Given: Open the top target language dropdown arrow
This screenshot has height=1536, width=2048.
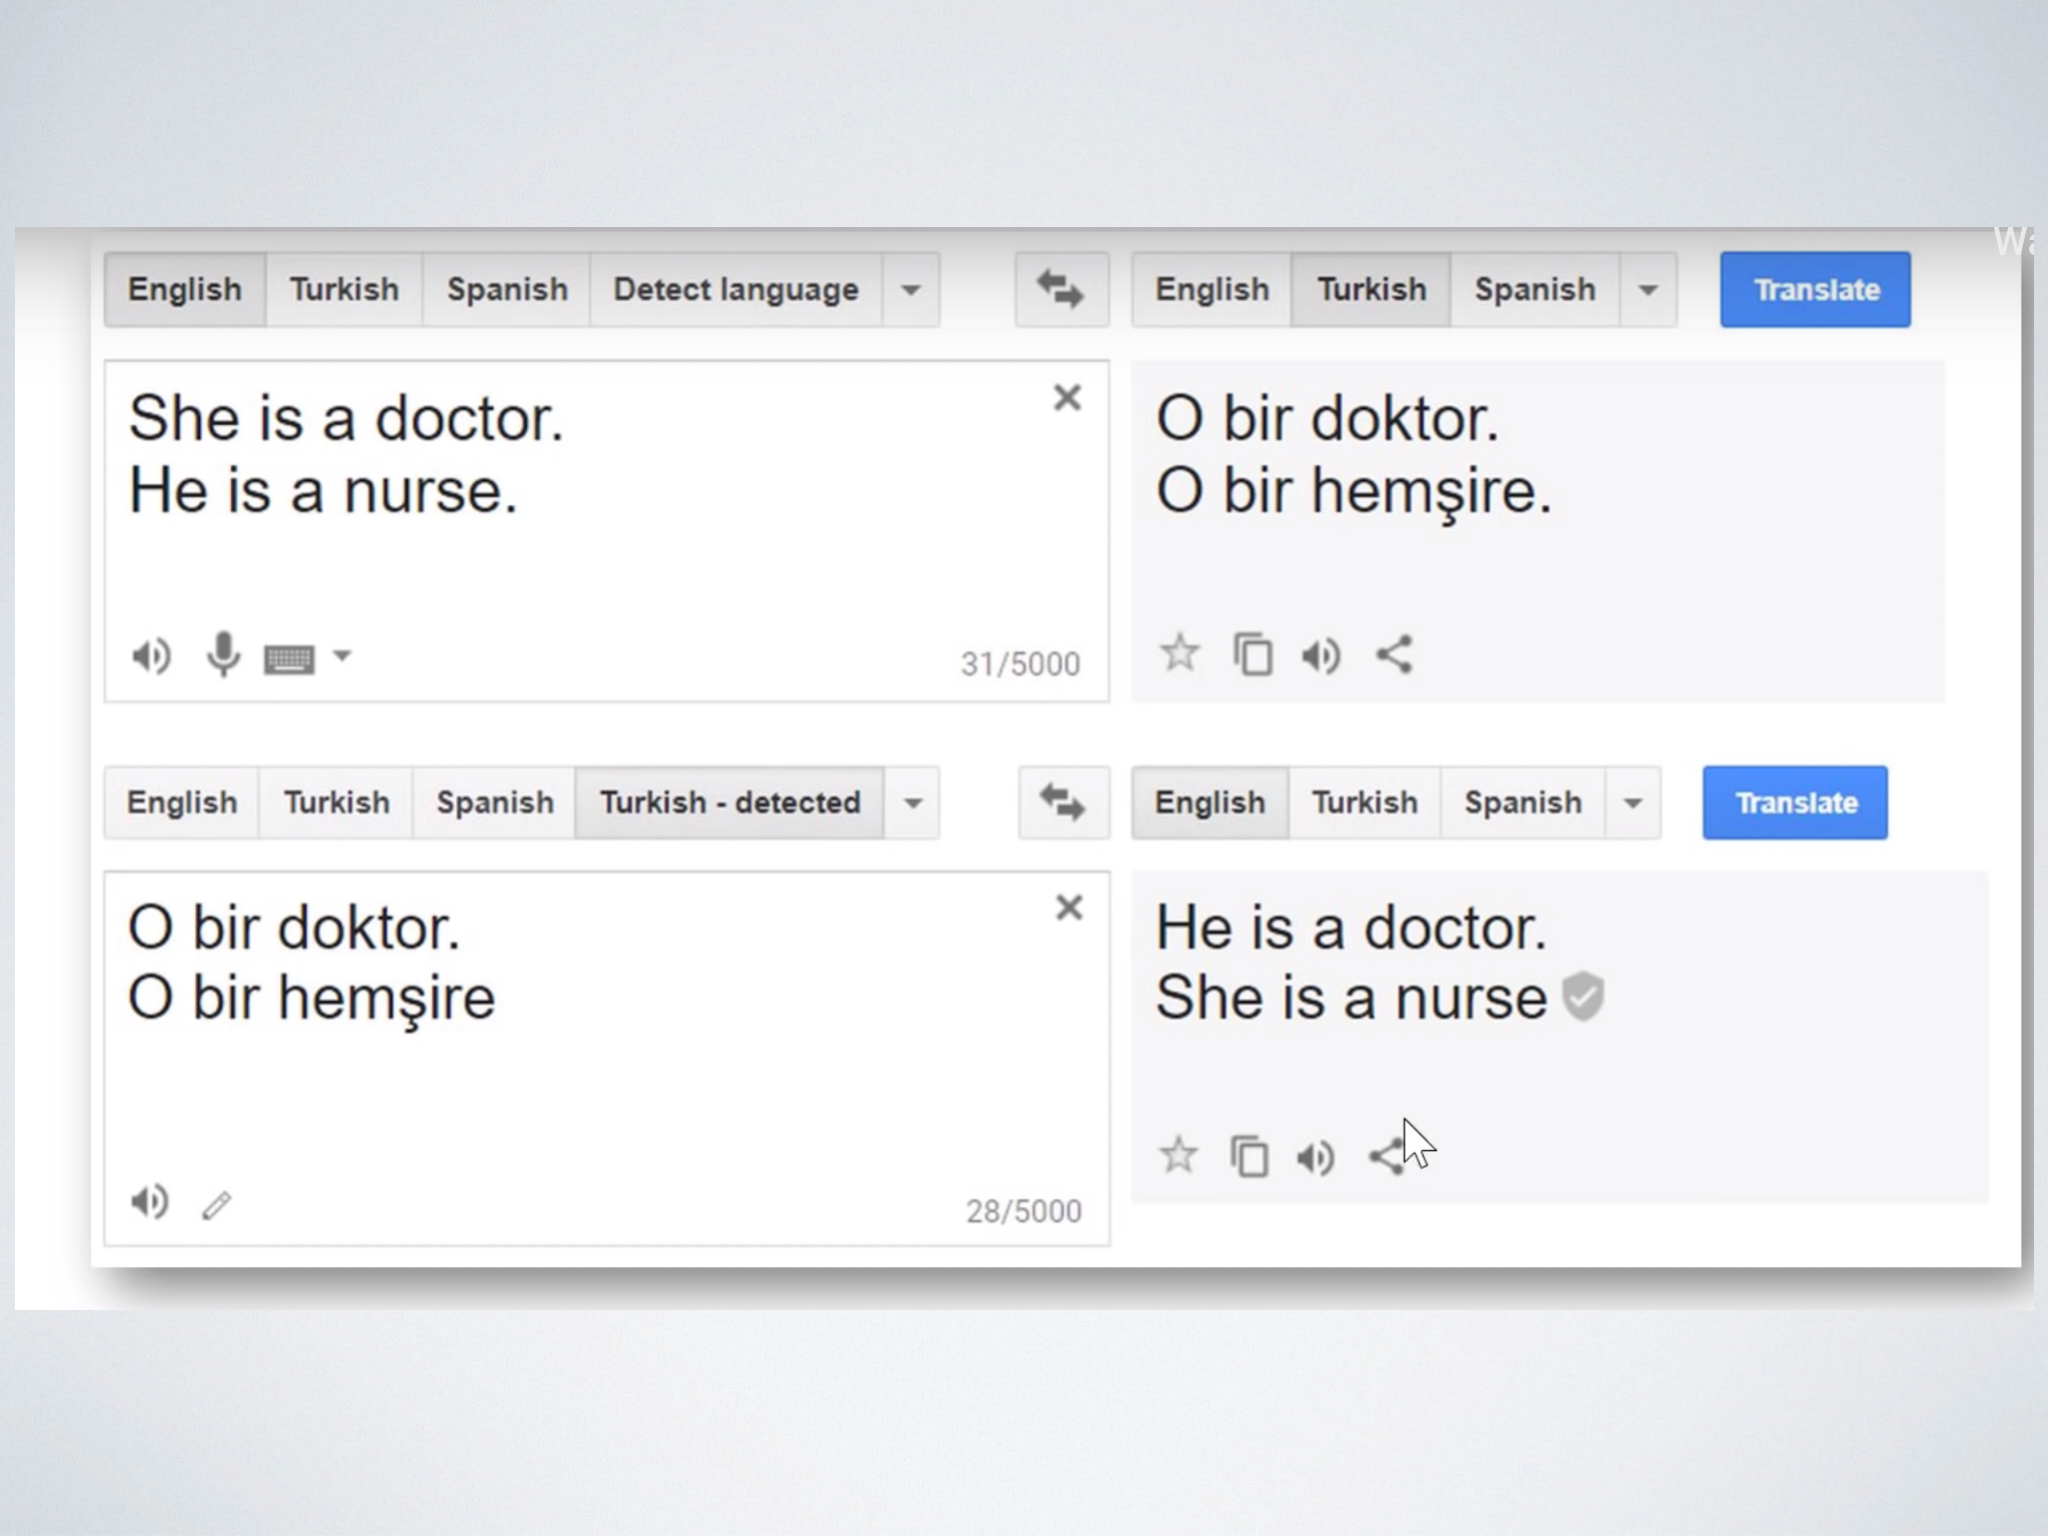Looking at the screenshot, I should 1648,291.
